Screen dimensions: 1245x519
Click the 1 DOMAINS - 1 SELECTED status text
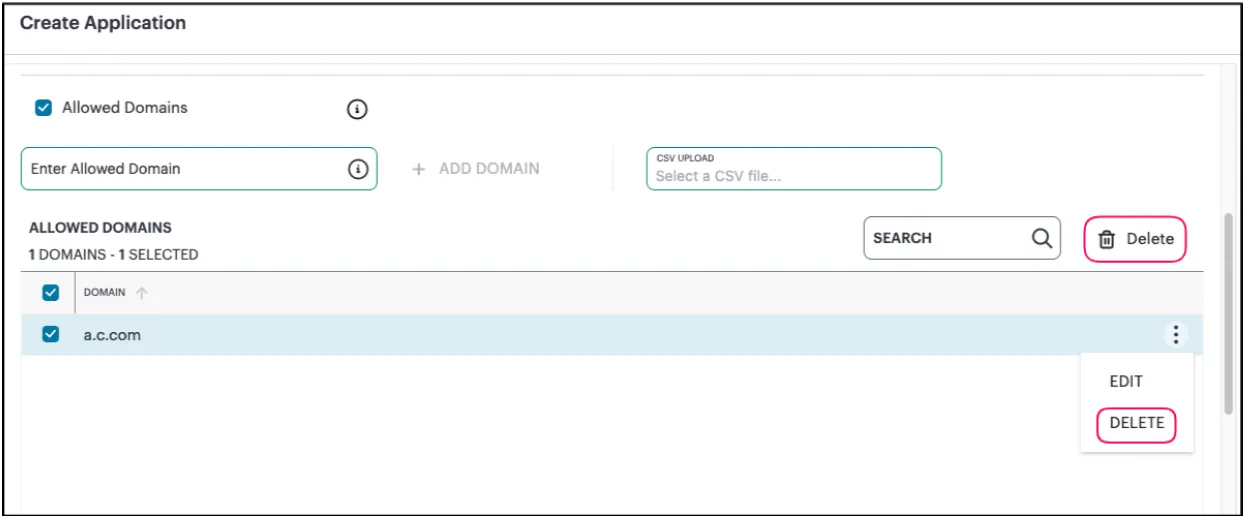113,255
